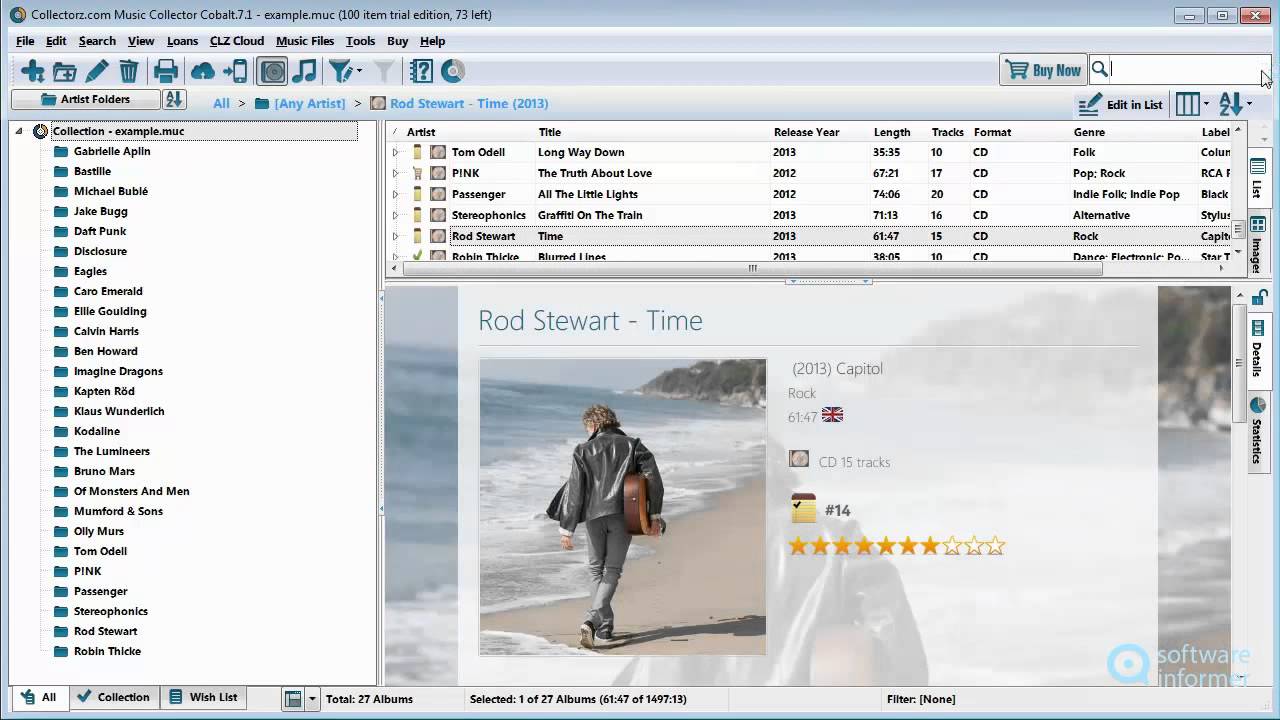Click the Buy Now button

(x=1043, y=70)
